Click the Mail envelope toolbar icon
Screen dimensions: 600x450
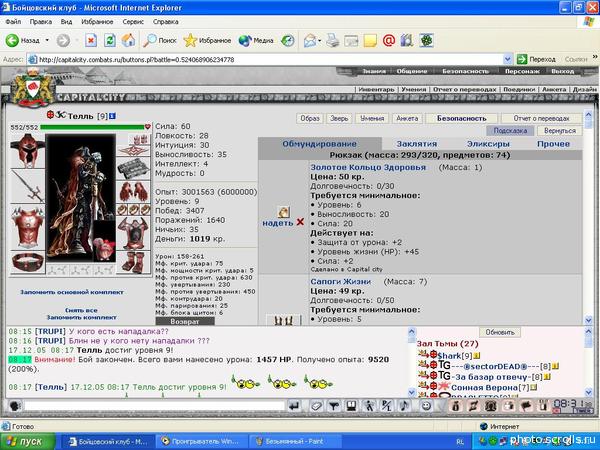(310, 41)
